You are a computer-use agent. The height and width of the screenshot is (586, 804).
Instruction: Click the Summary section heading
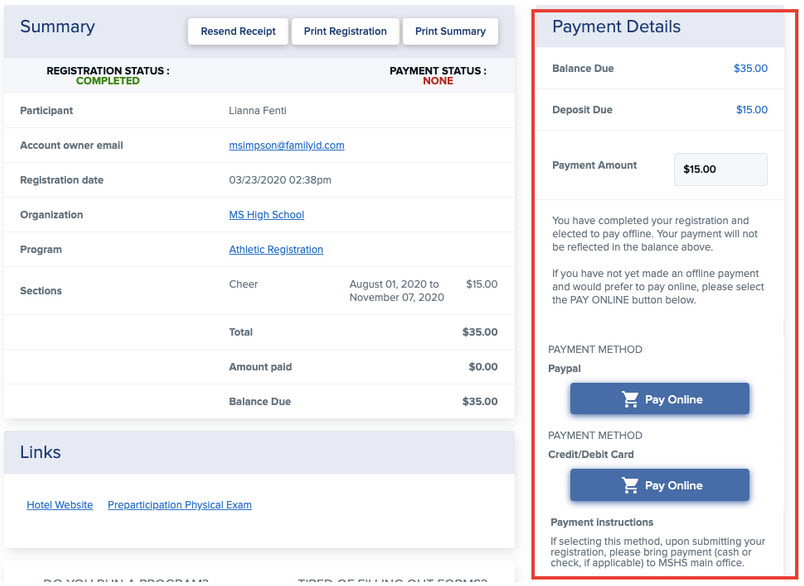coord(57,27)
